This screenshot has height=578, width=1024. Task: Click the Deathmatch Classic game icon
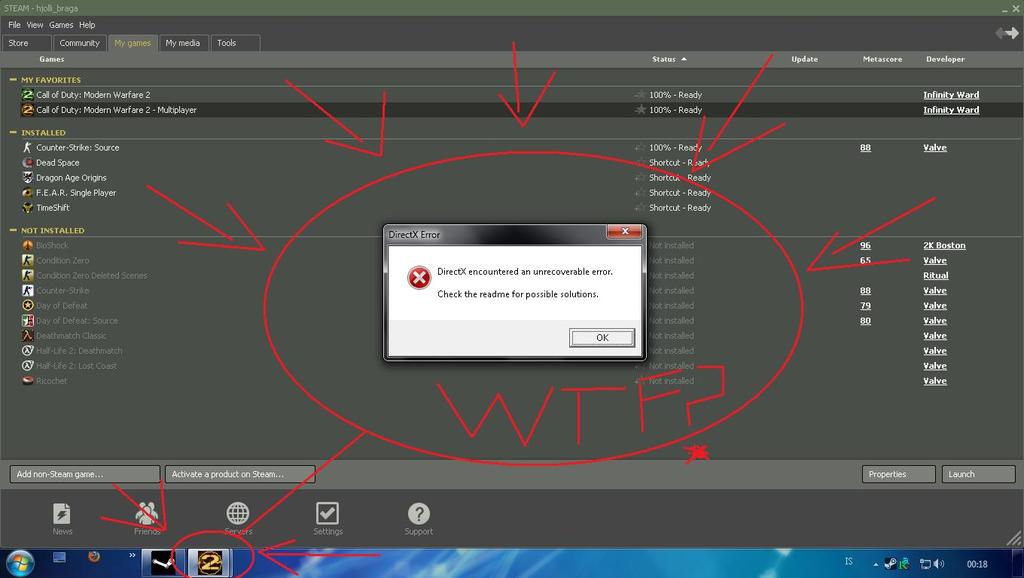[27, 336]
